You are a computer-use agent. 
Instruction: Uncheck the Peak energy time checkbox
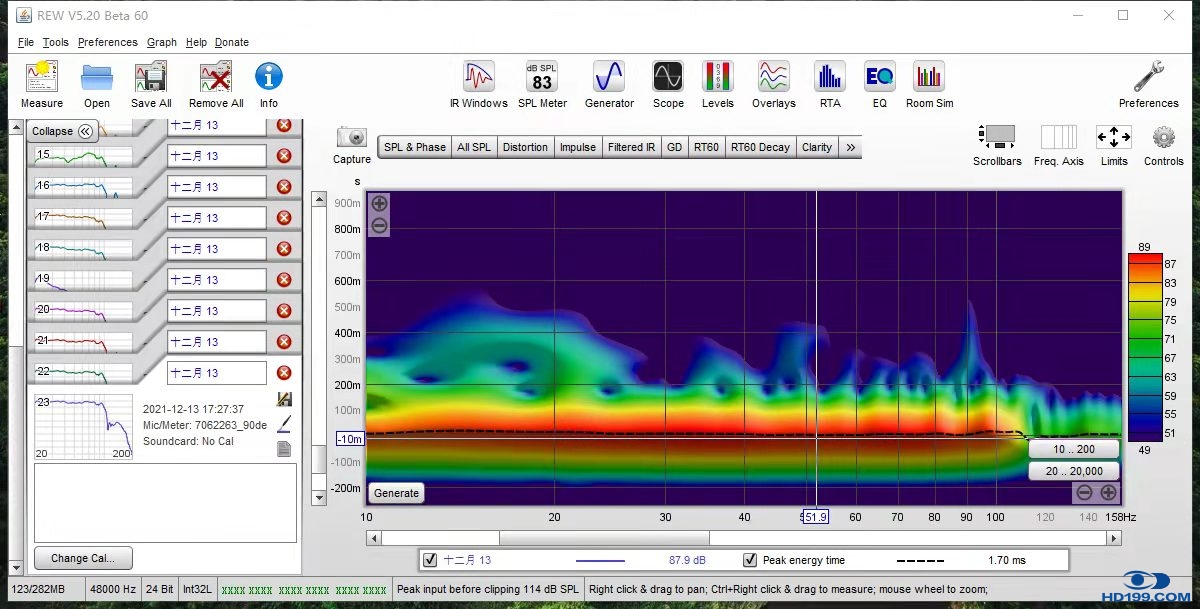750,560
